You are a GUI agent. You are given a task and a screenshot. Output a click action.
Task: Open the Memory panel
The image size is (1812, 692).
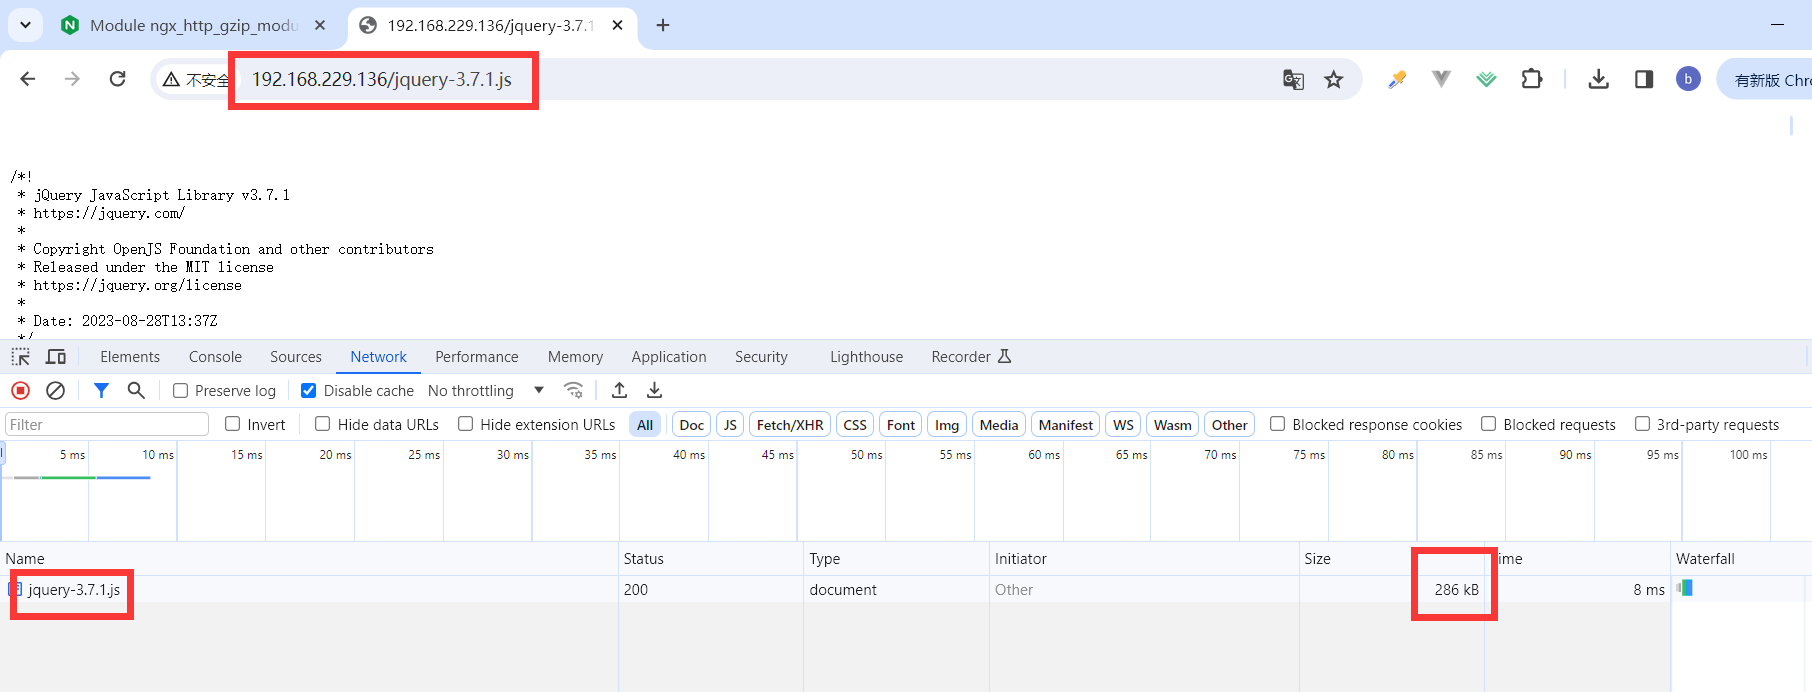[x=575, y=357]
